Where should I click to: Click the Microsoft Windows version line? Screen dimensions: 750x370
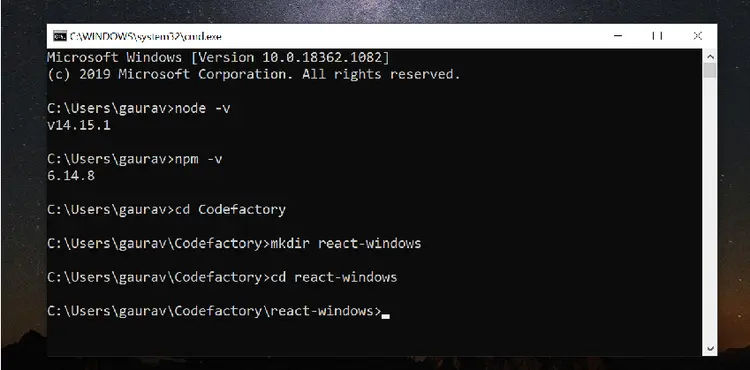[218, 58]
